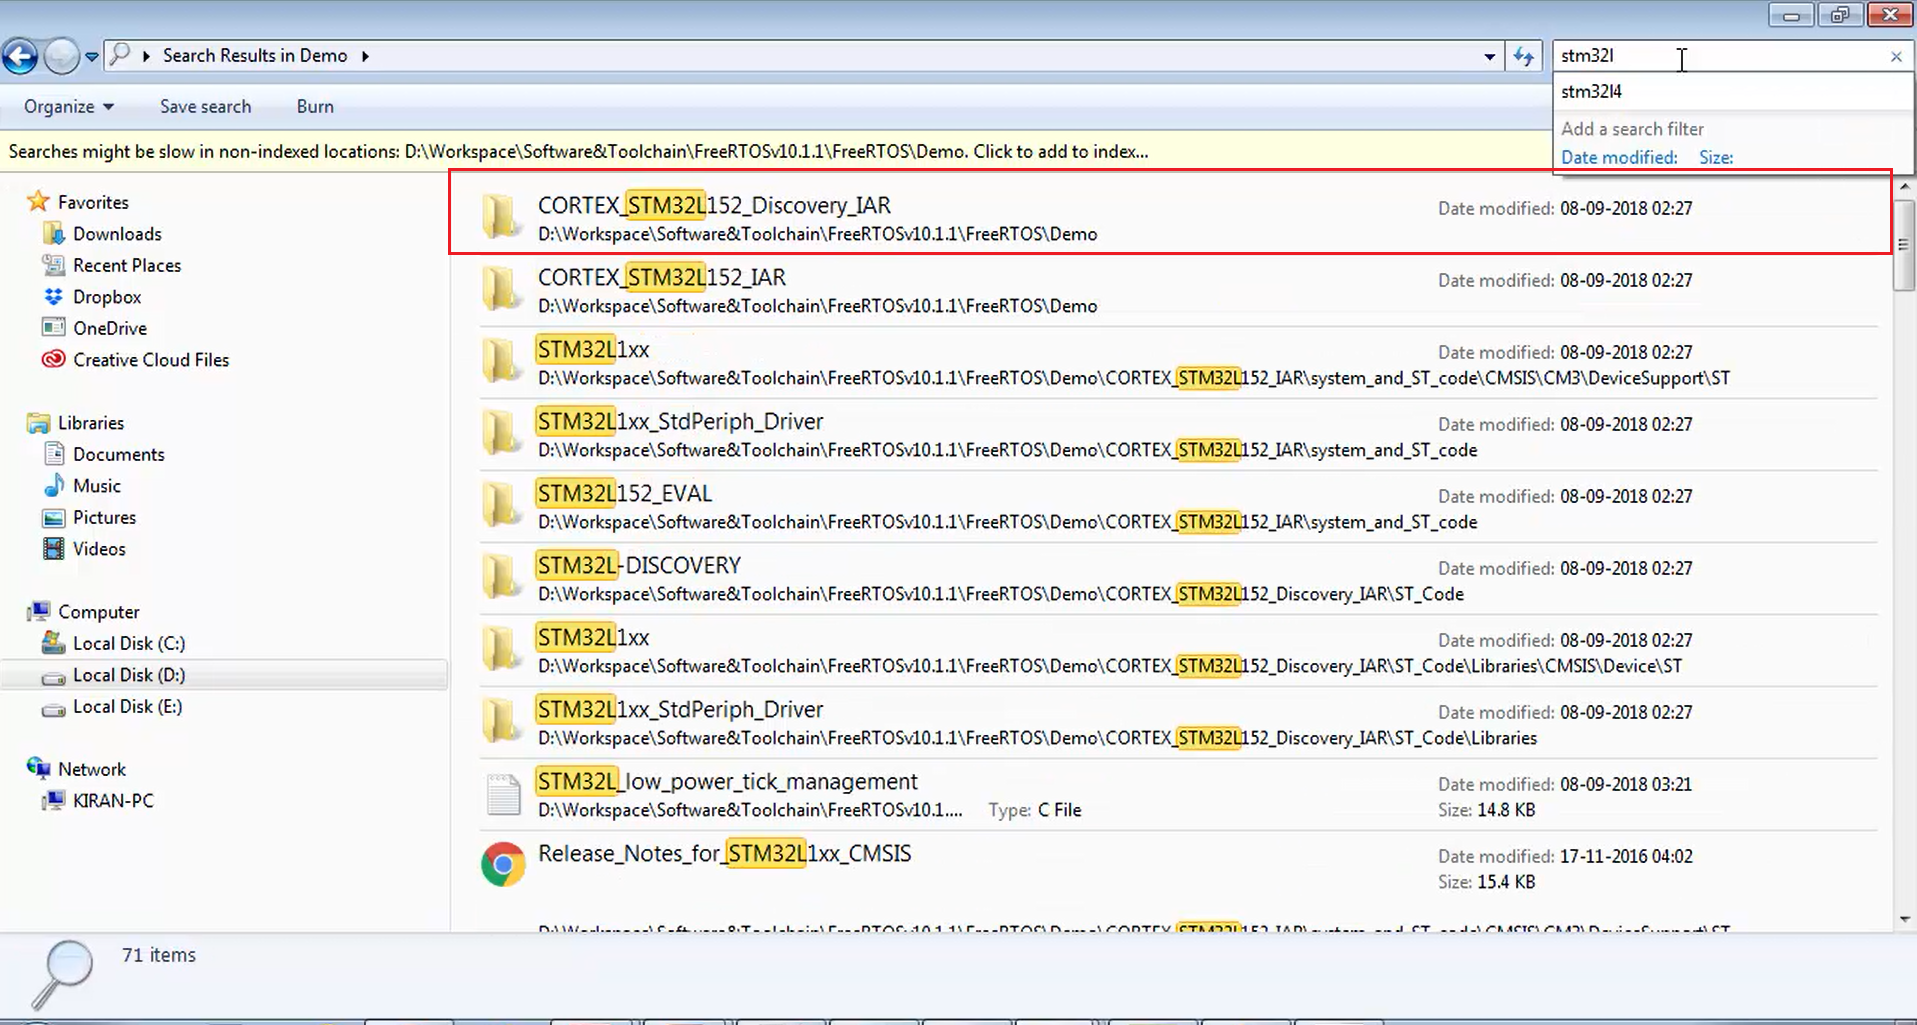
Task: Open the Documents library
Action: point(118,454)
